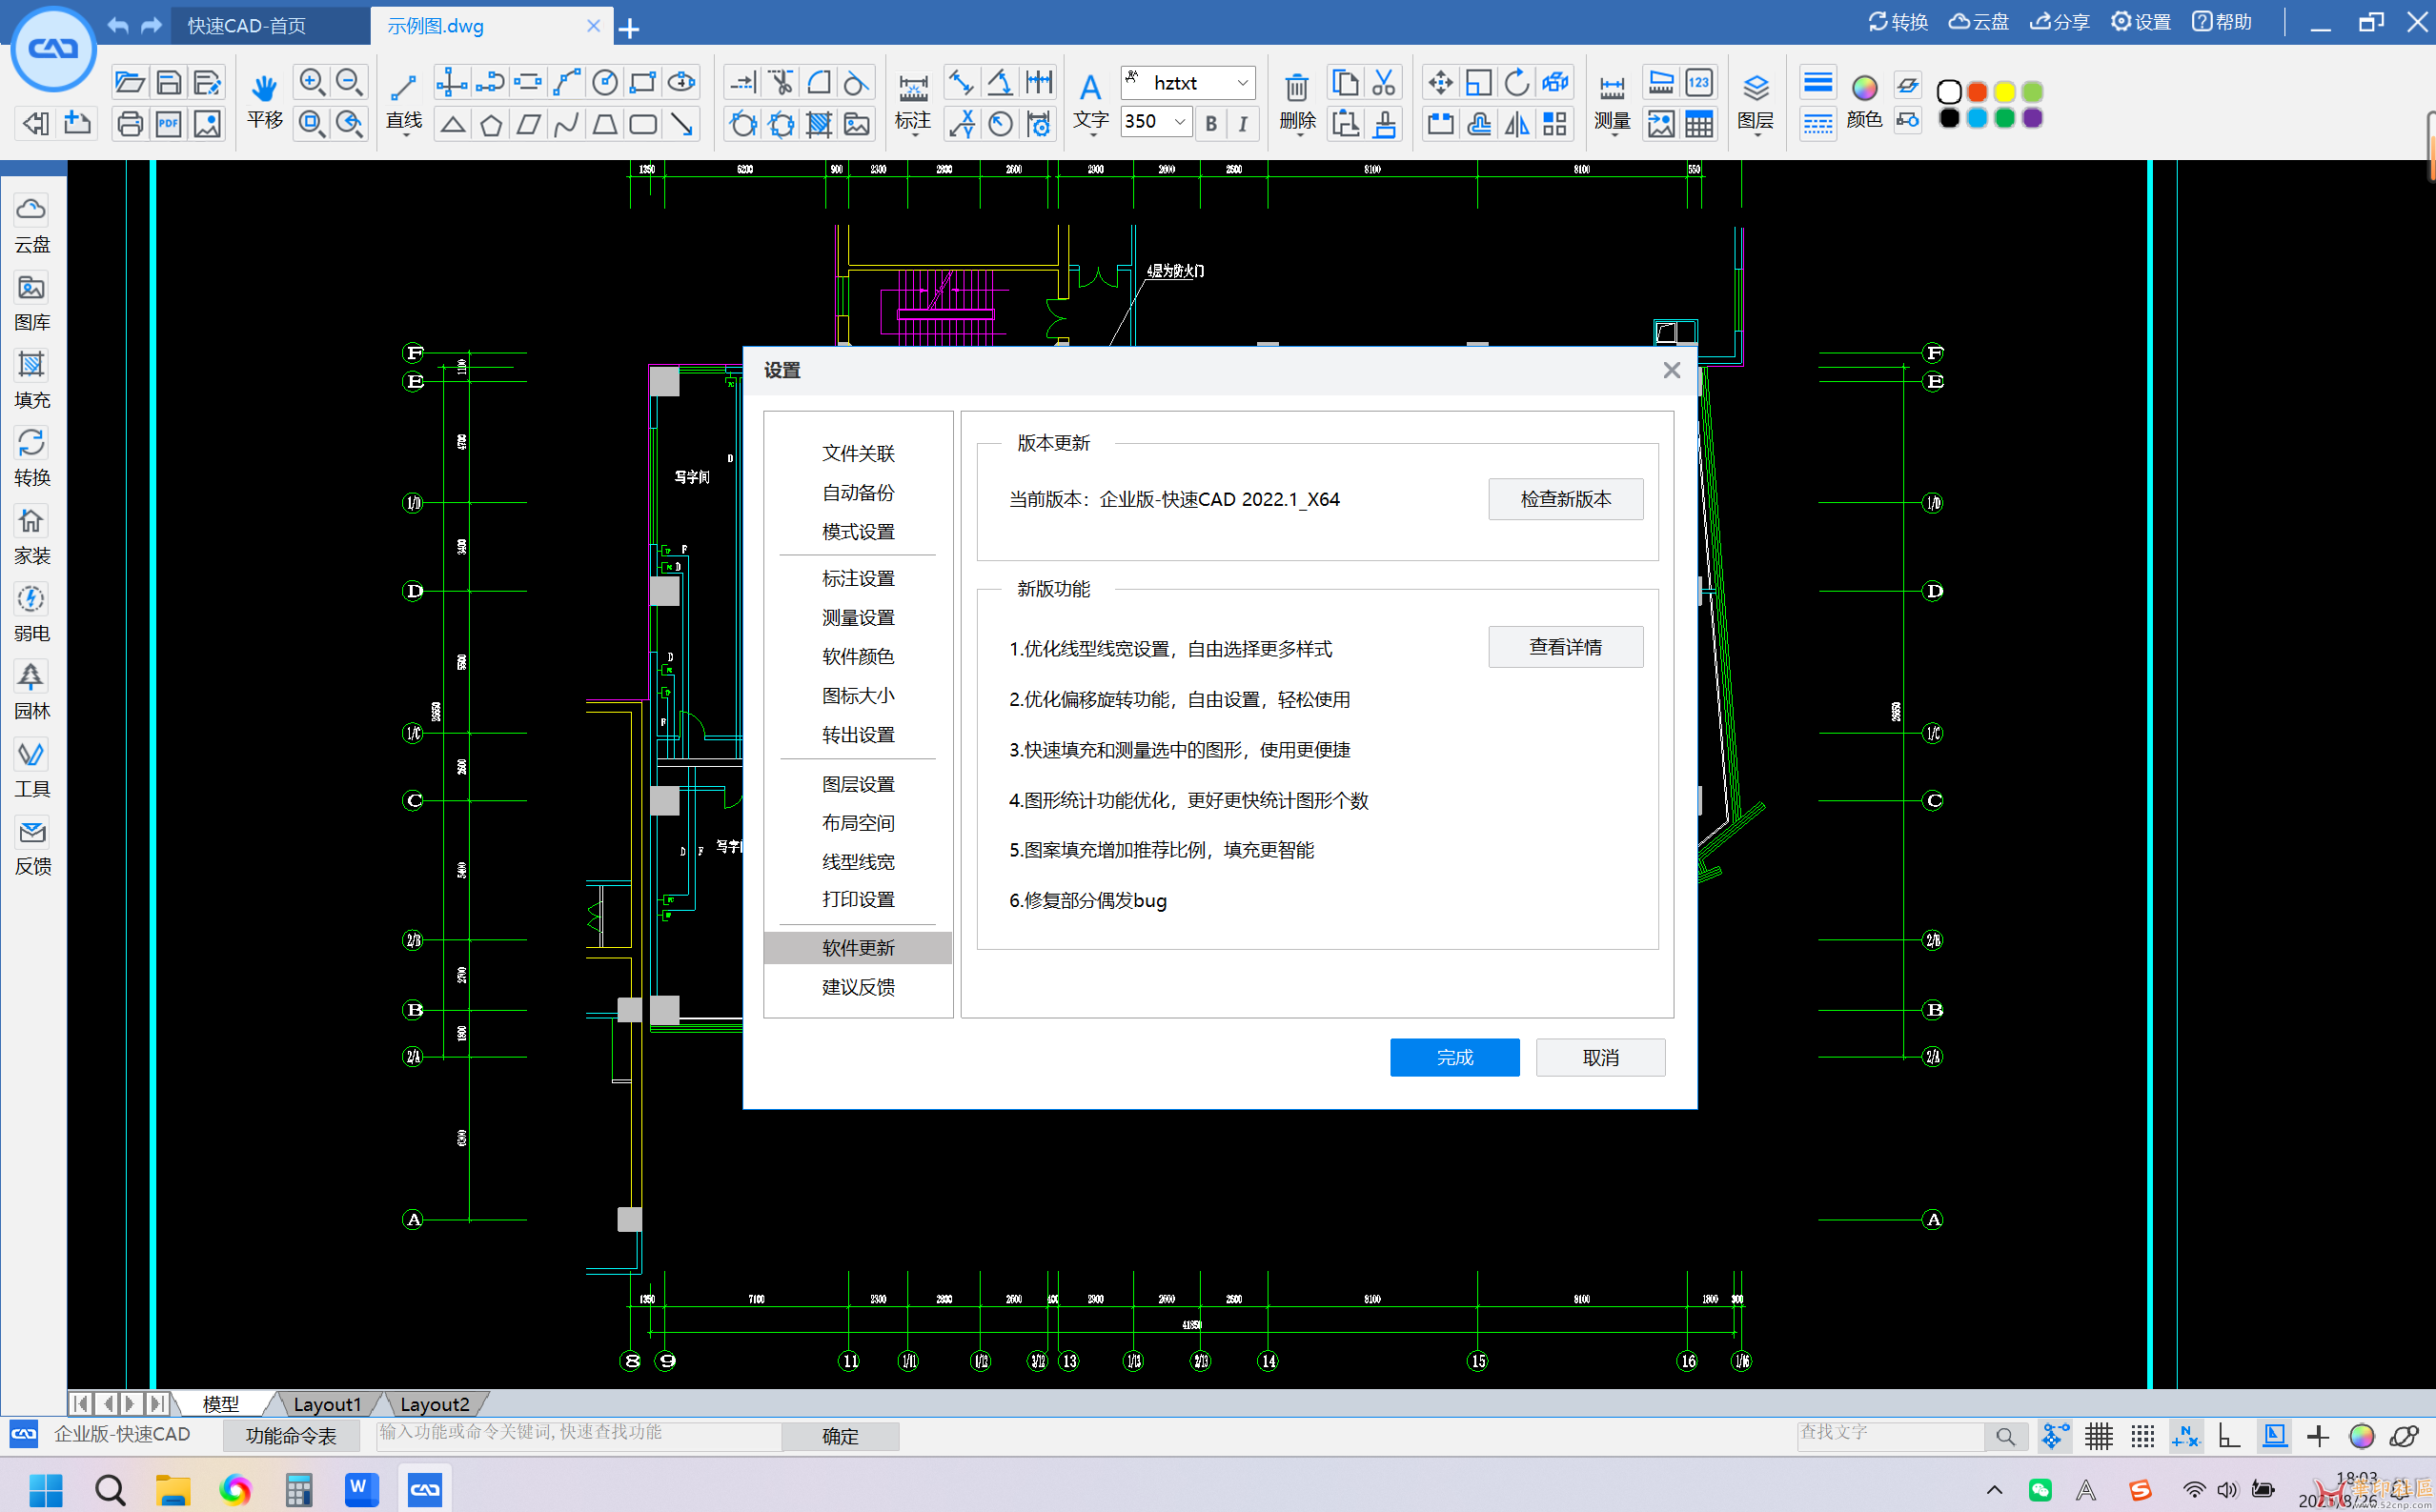
Task: Toggle orthogonal mode L icon
Action: tap(2229, 1436)
